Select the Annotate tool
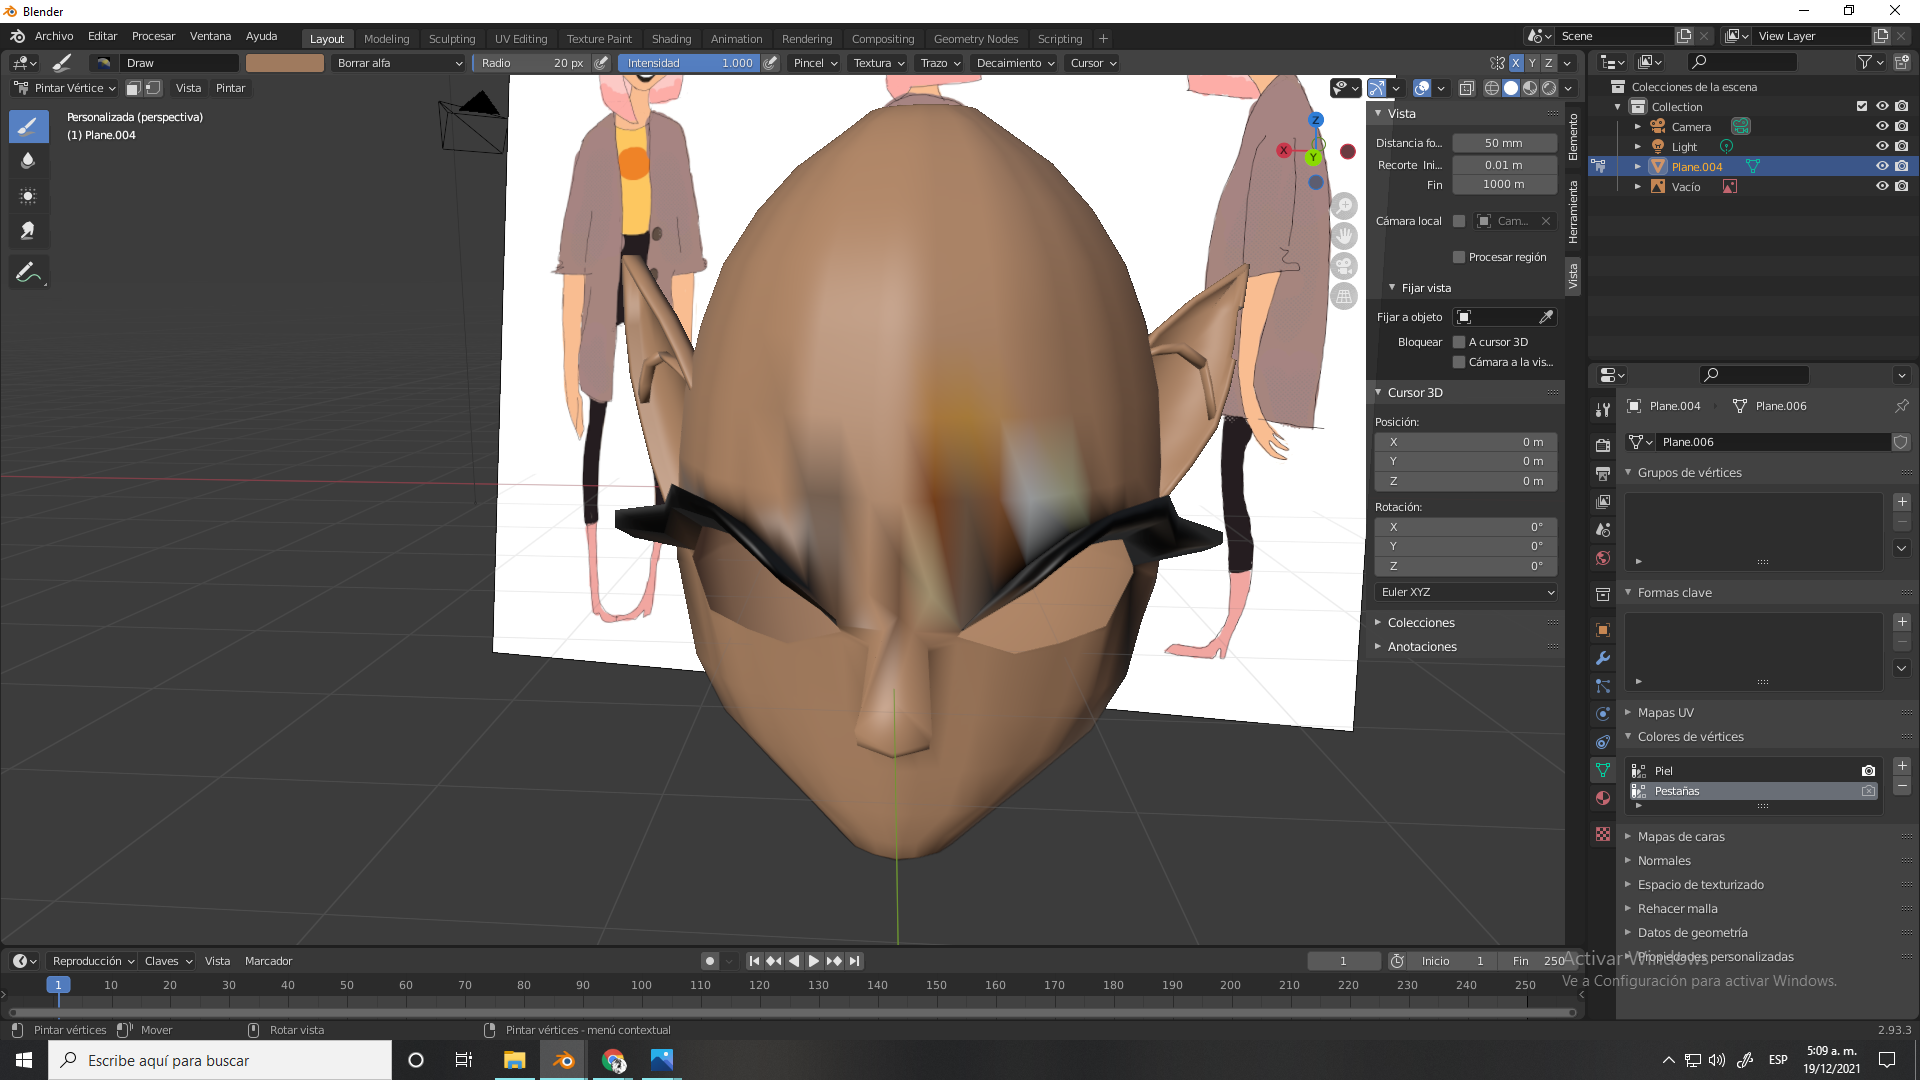Screen dimensions: 1920x1080 point(28,272)
